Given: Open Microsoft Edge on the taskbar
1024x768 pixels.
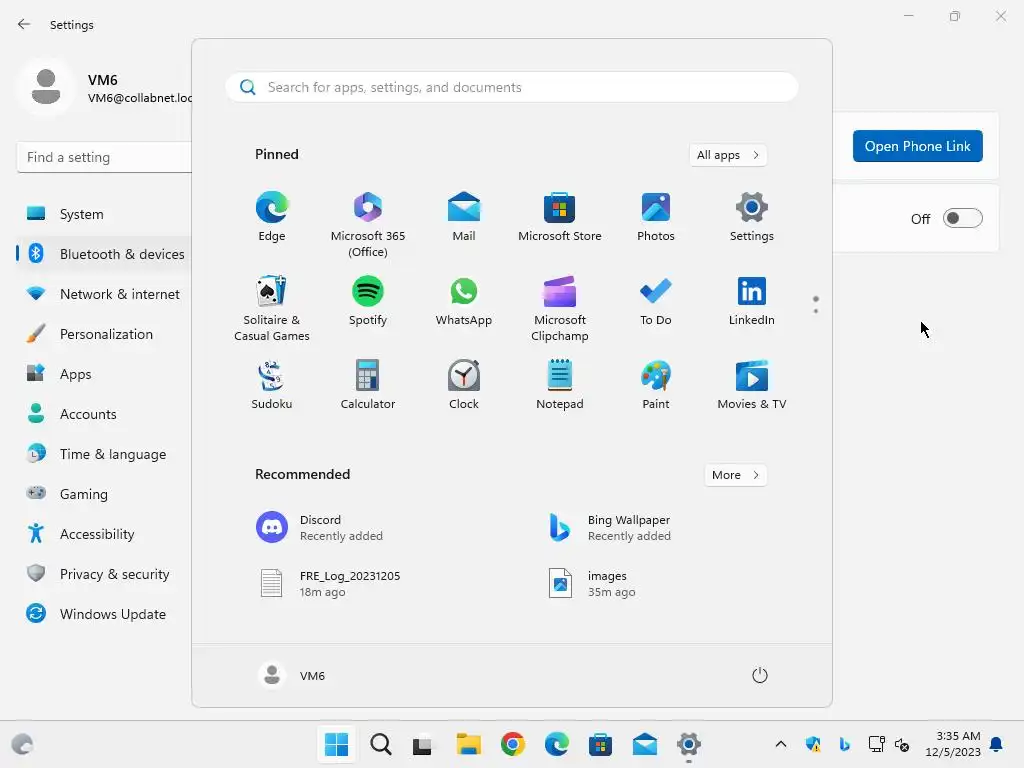Looking at the screenshot, I should pos(556,744).
